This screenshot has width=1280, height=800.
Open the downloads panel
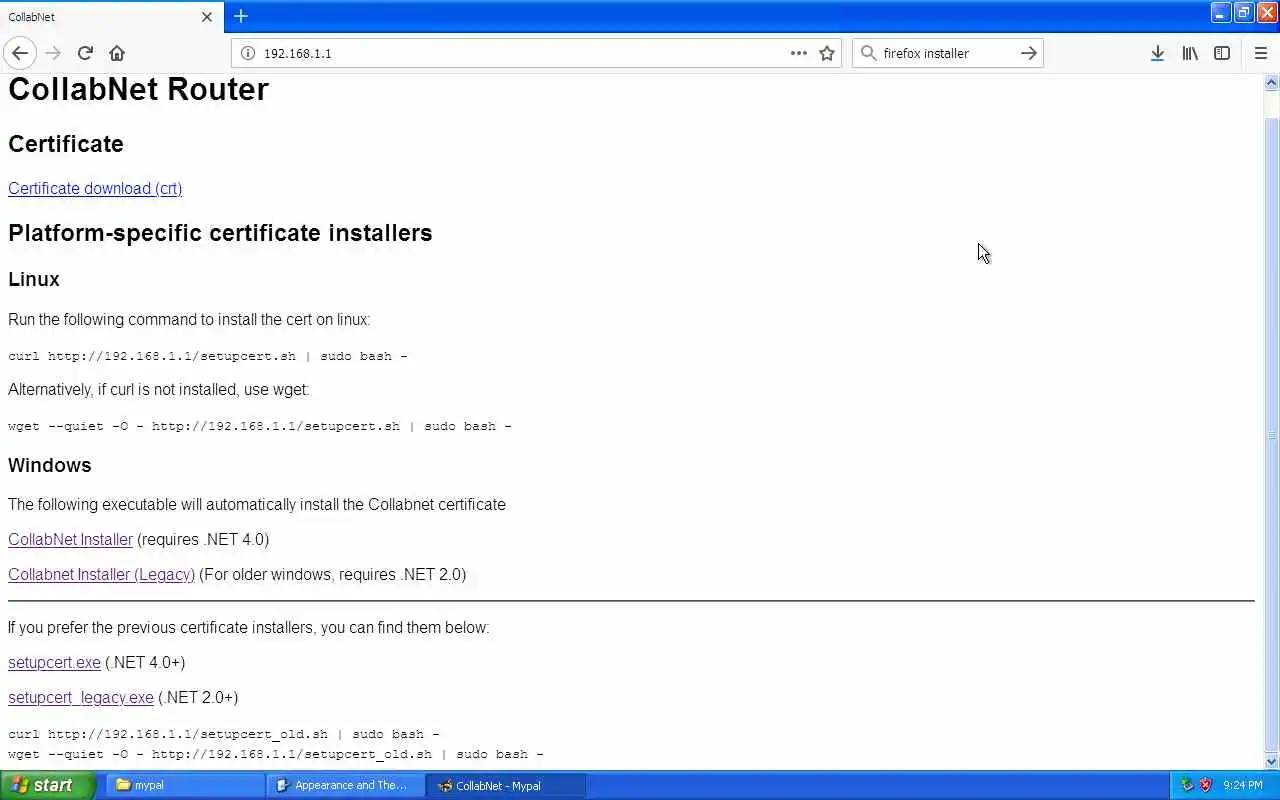(x=1157, y=53)
